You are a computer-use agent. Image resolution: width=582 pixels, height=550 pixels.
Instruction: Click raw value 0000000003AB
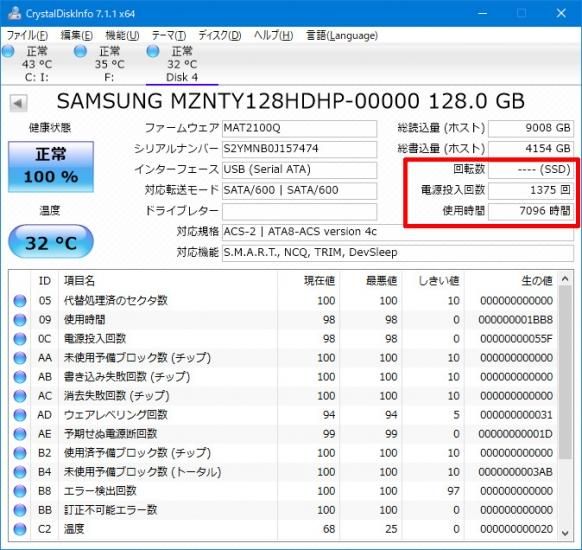[516, 472]
